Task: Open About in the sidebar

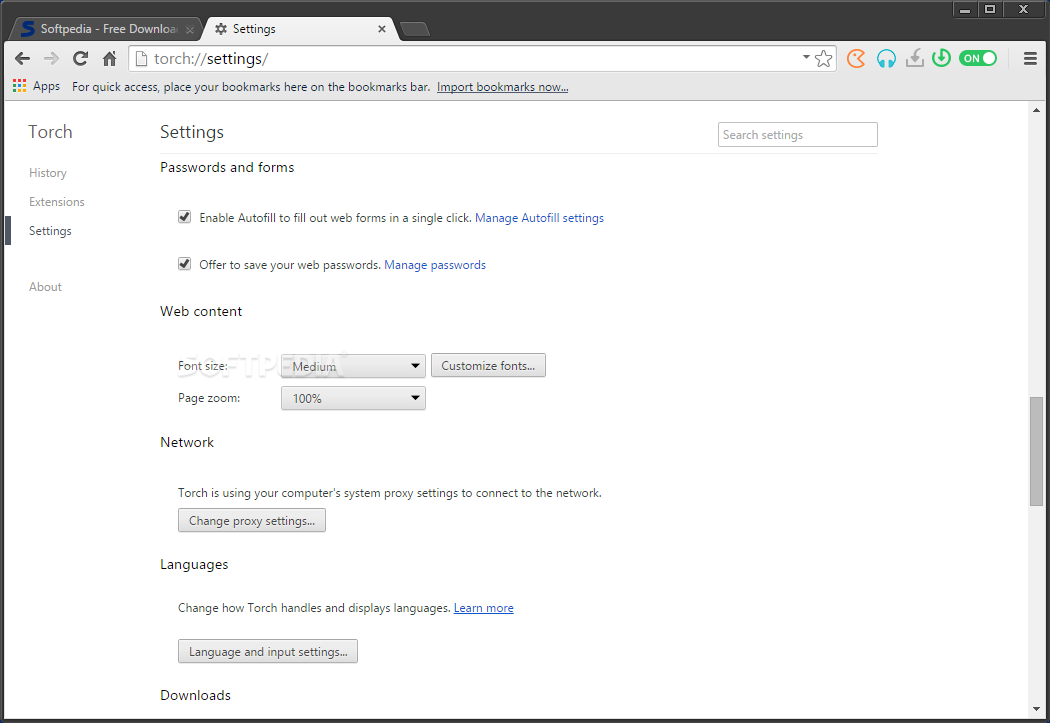Action: click(45, 287)
